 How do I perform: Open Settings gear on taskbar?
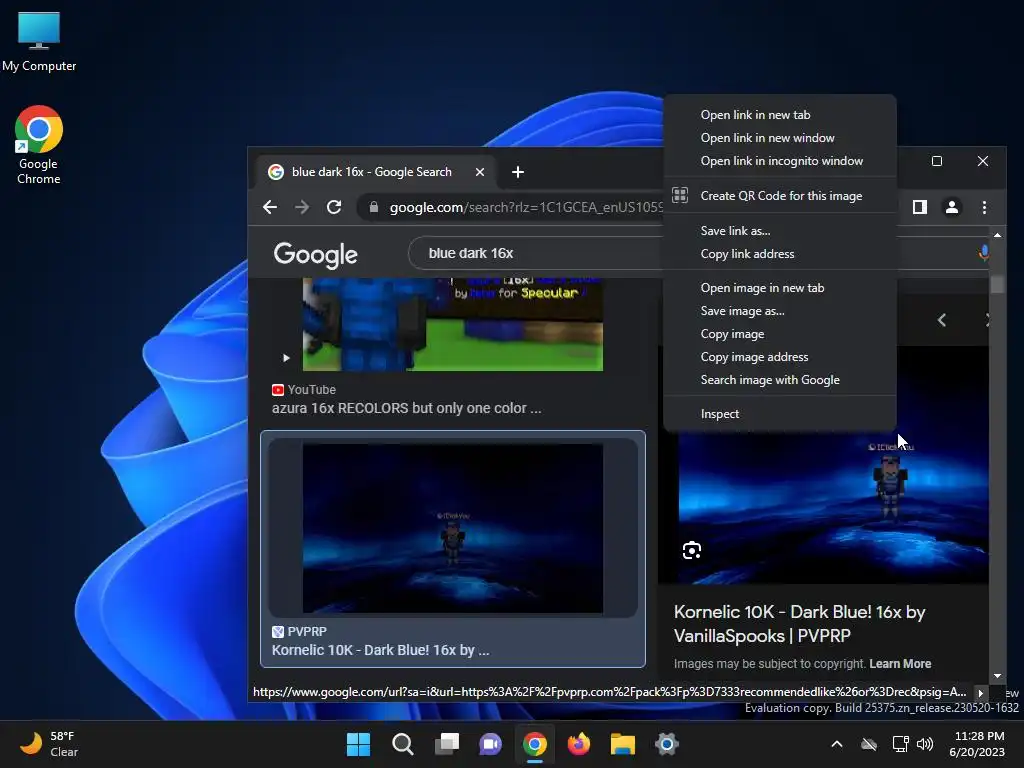coord(667,744)
